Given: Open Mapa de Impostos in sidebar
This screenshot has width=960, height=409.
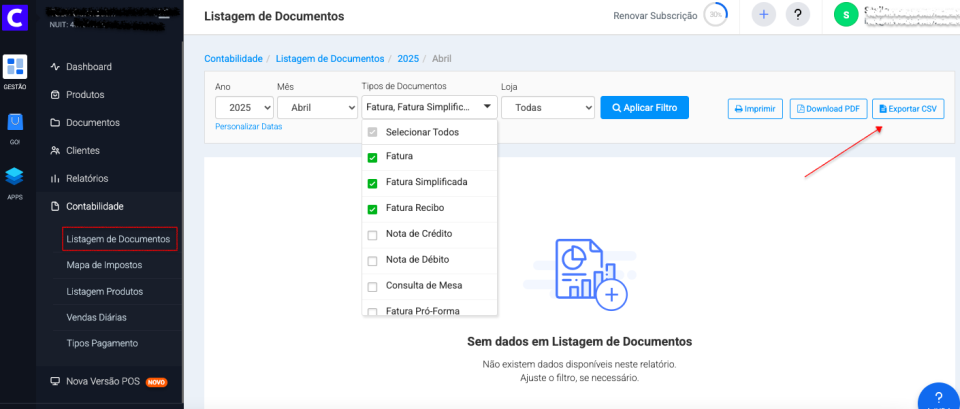Looking at the screenshot, I should pyautogui.click(x=104, y=265).
